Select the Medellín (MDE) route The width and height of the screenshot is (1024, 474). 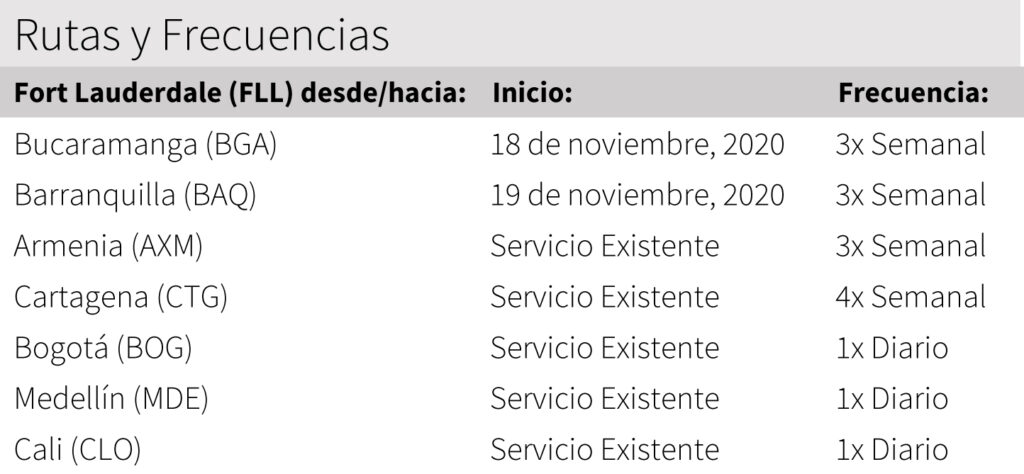pos(111,398)
